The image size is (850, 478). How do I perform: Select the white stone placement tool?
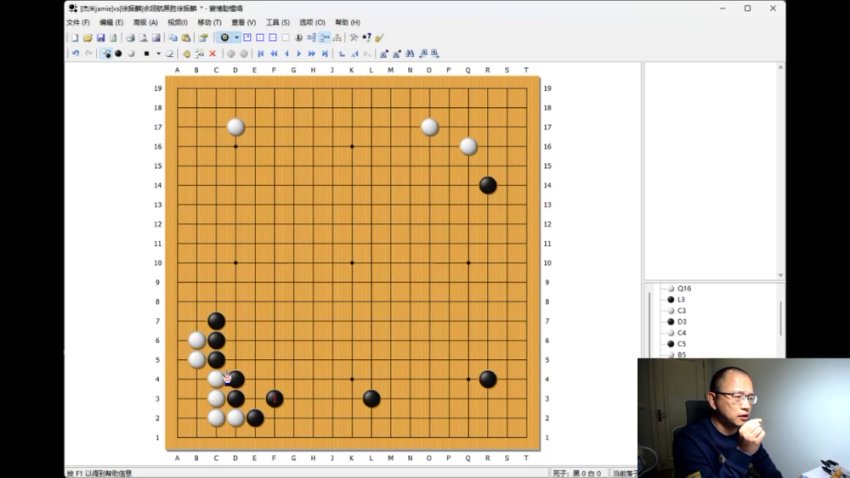click(x=131, y=54)
